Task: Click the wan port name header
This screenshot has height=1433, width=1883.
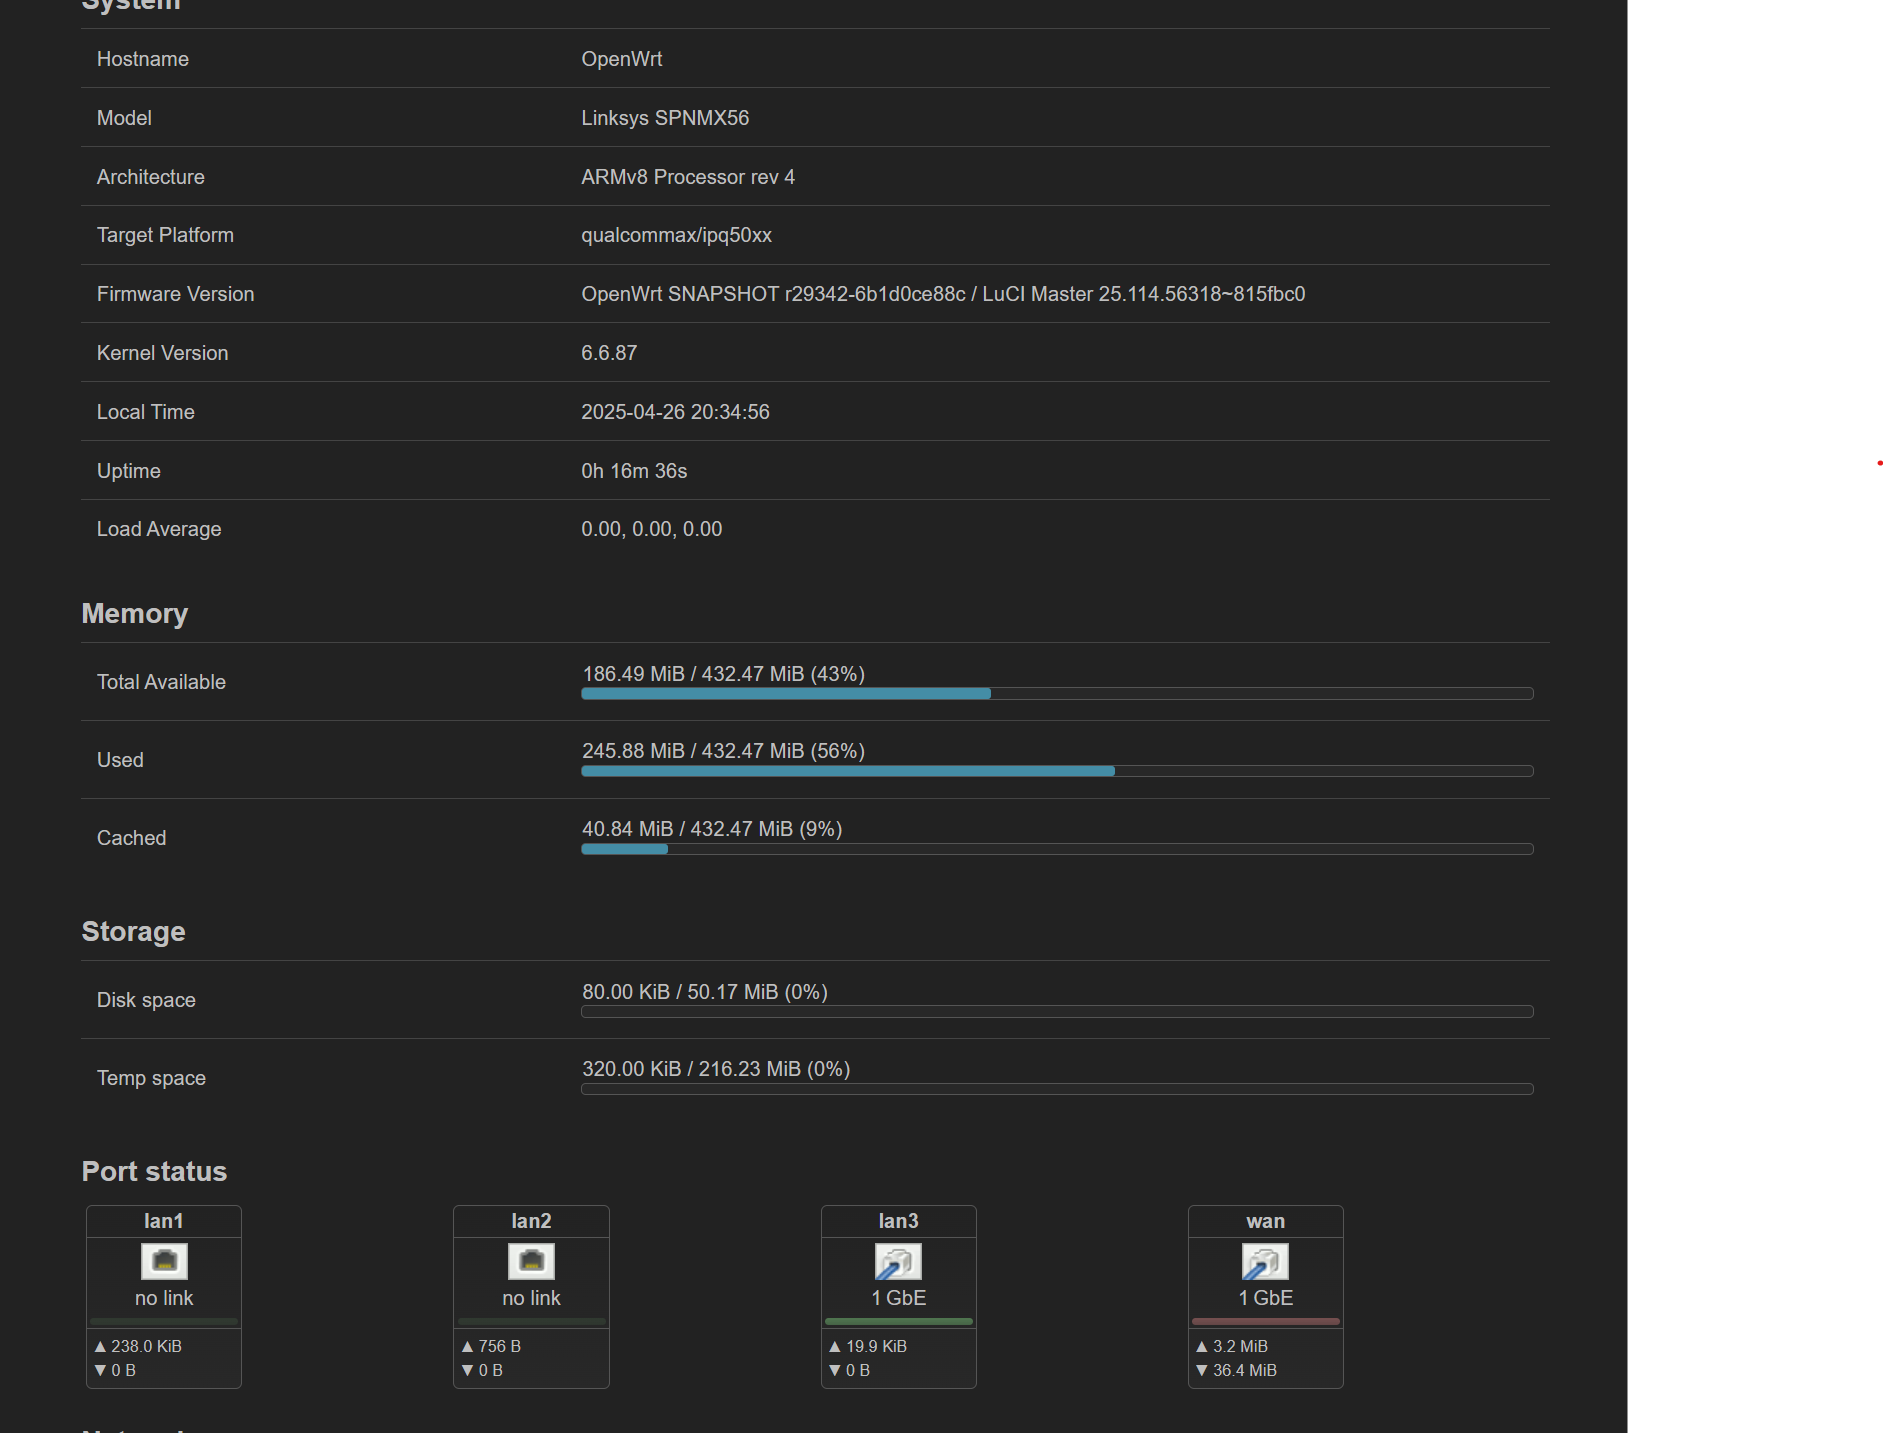Action: point(1265,1221)
